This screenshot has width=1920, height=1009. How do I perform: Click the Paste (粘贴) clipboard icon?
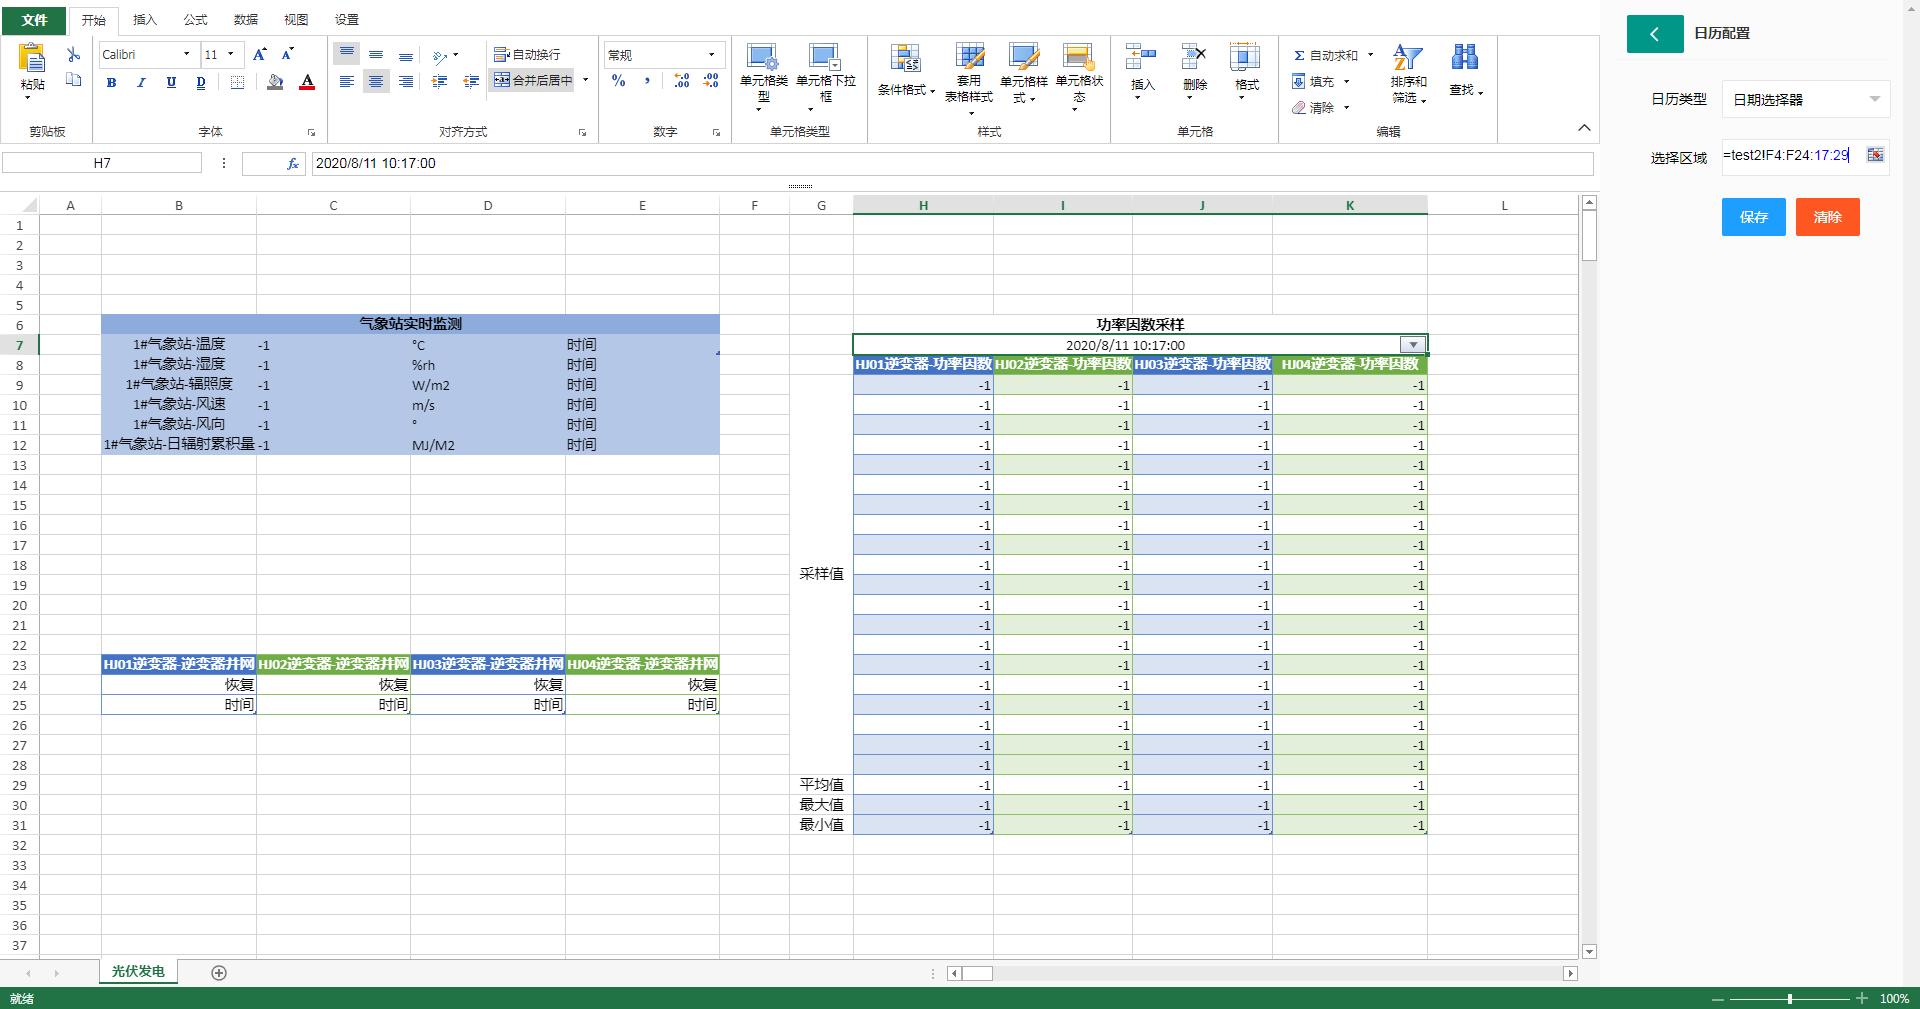[33, 60]
